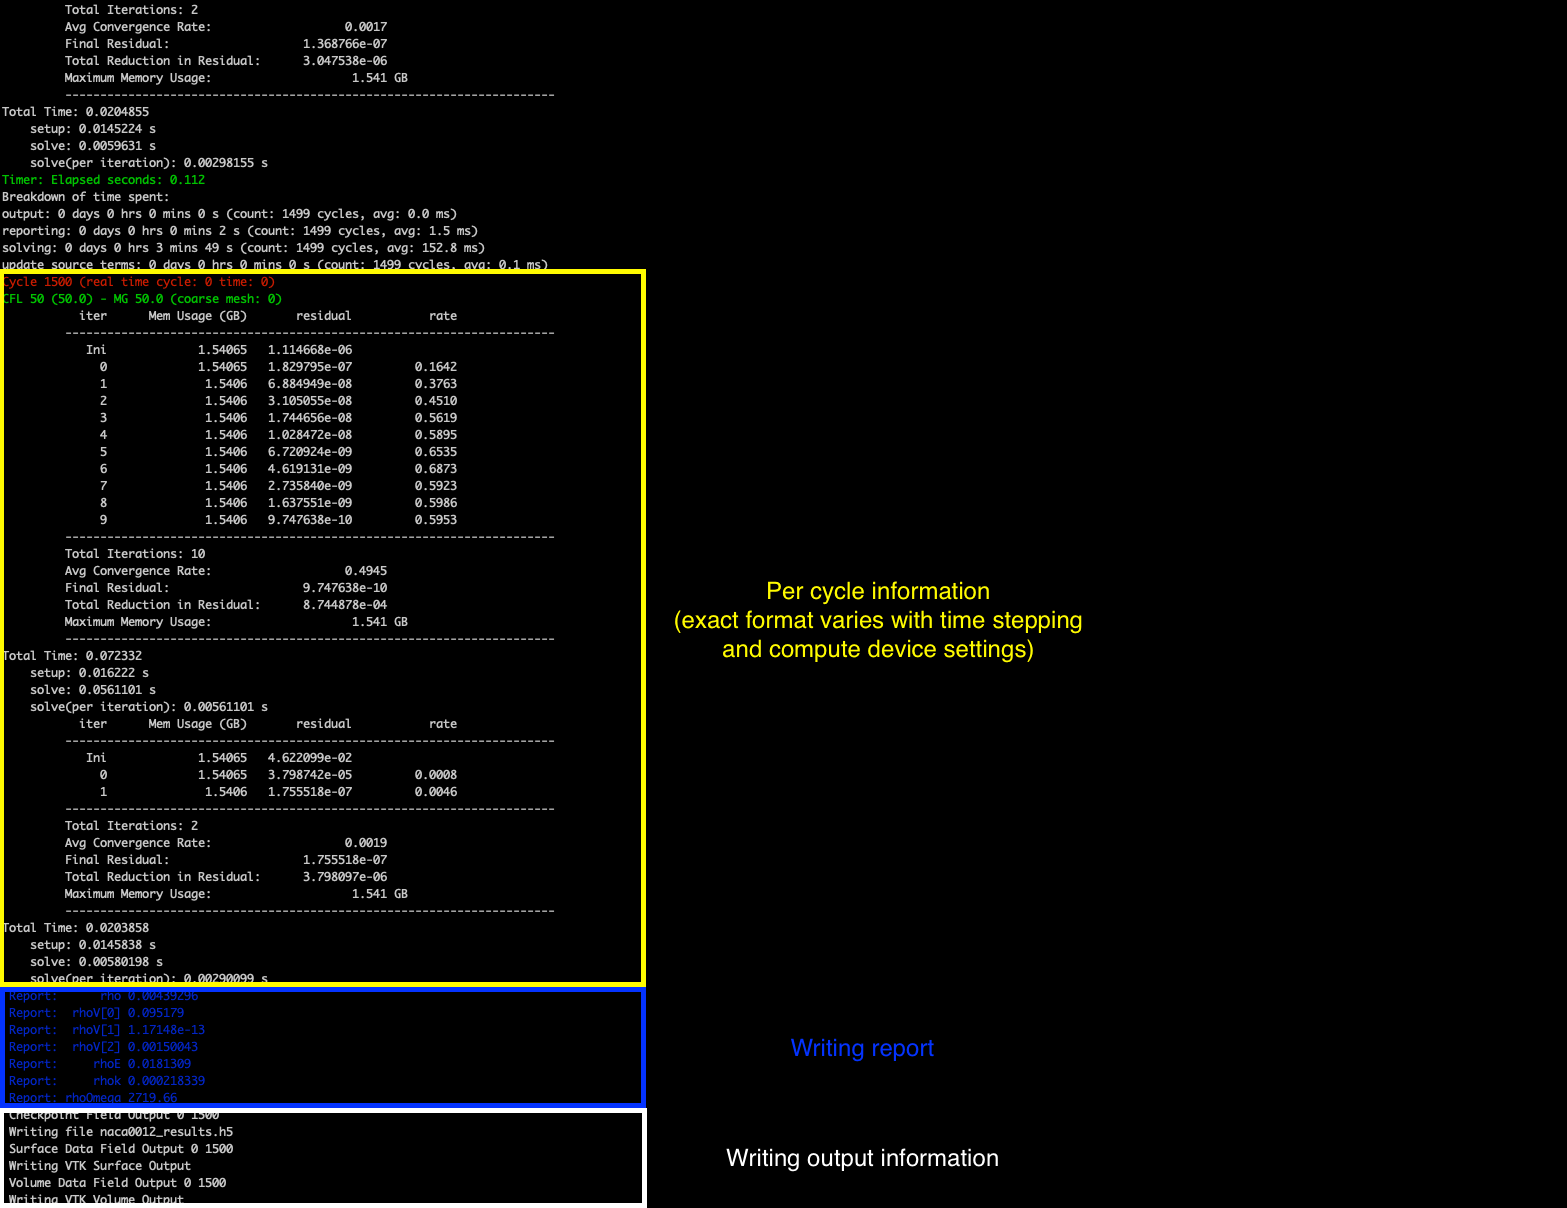Click the 'Volume Data Field Output 0 1500' line
The image size is (1567, 1208).
[x=118, y=1183]
